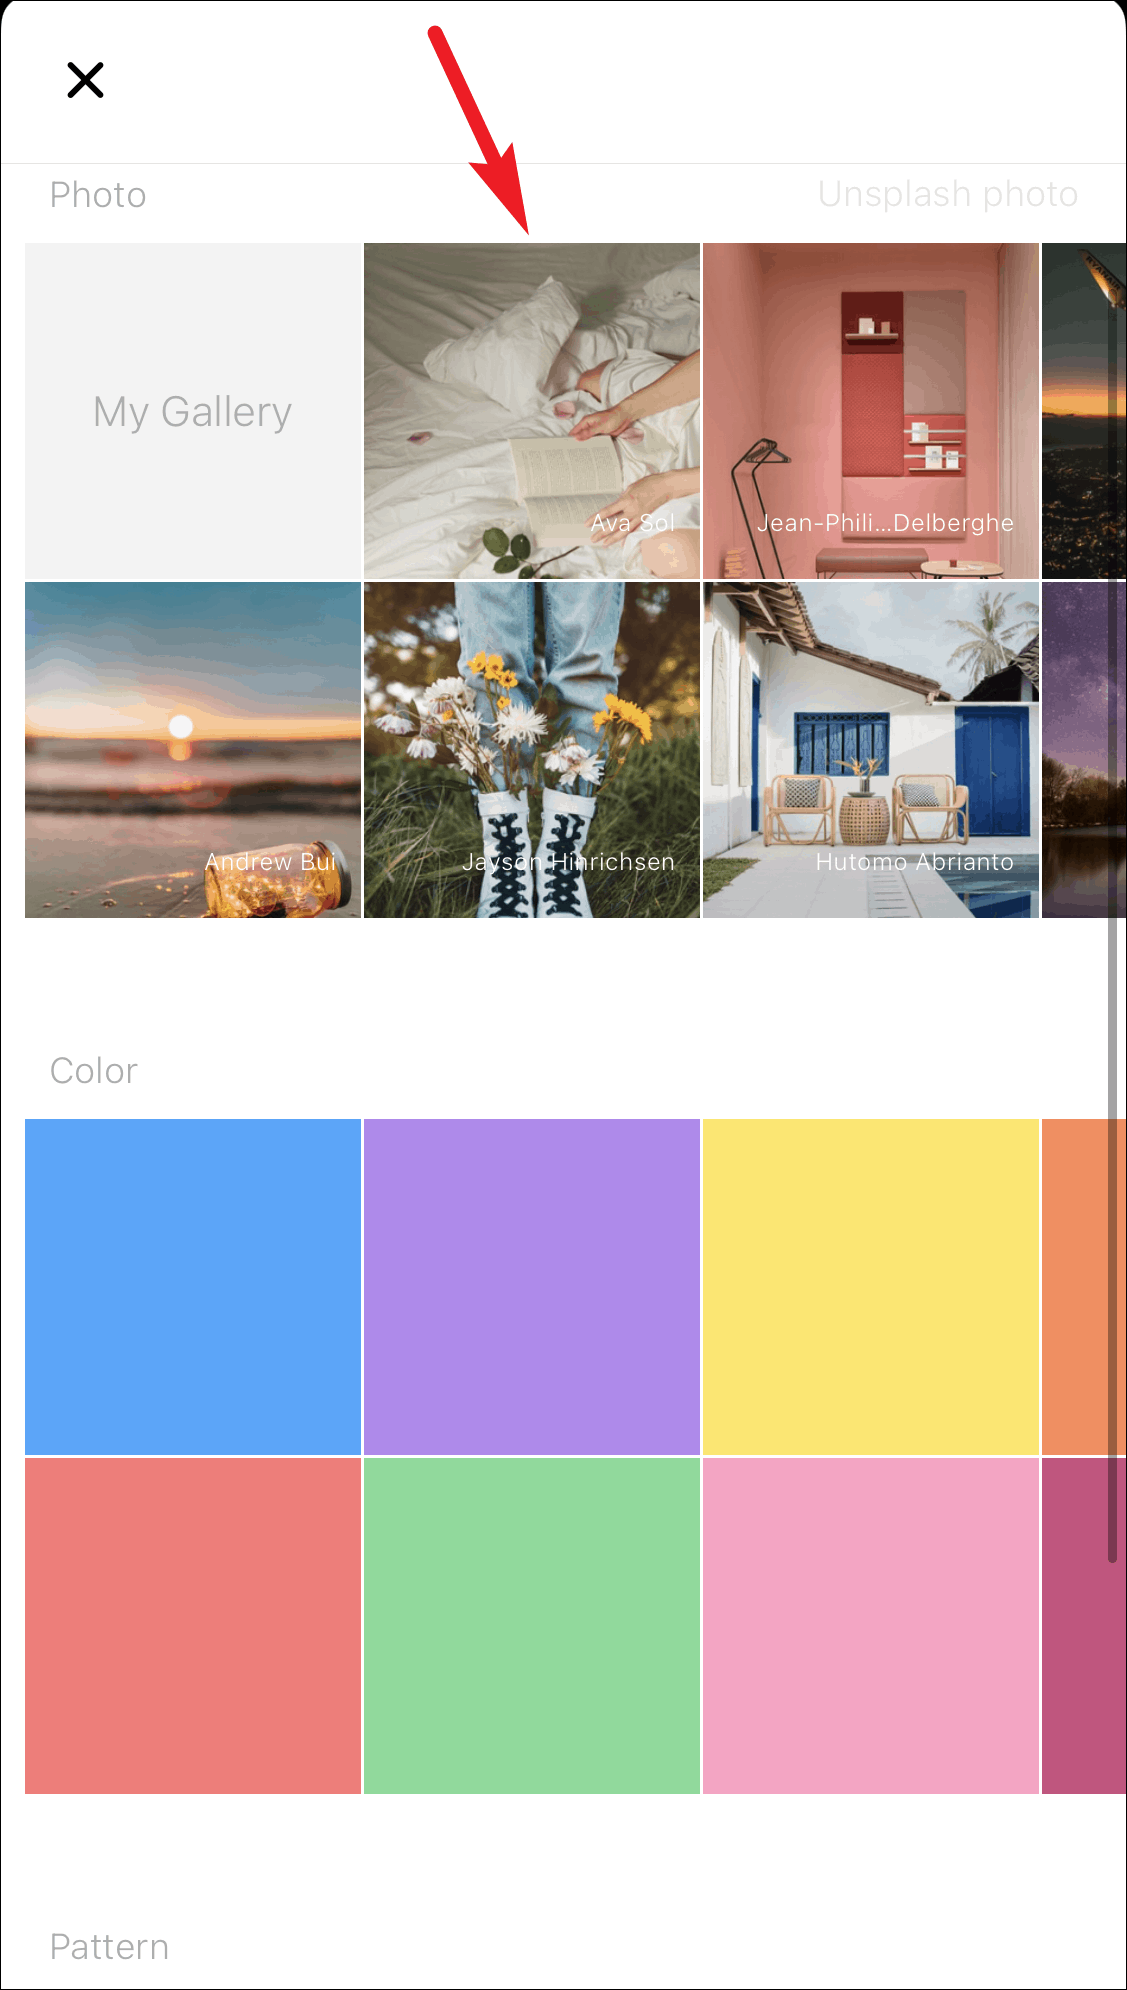
Task: Open My Gallery tile
Action: (x=193, y=411)
